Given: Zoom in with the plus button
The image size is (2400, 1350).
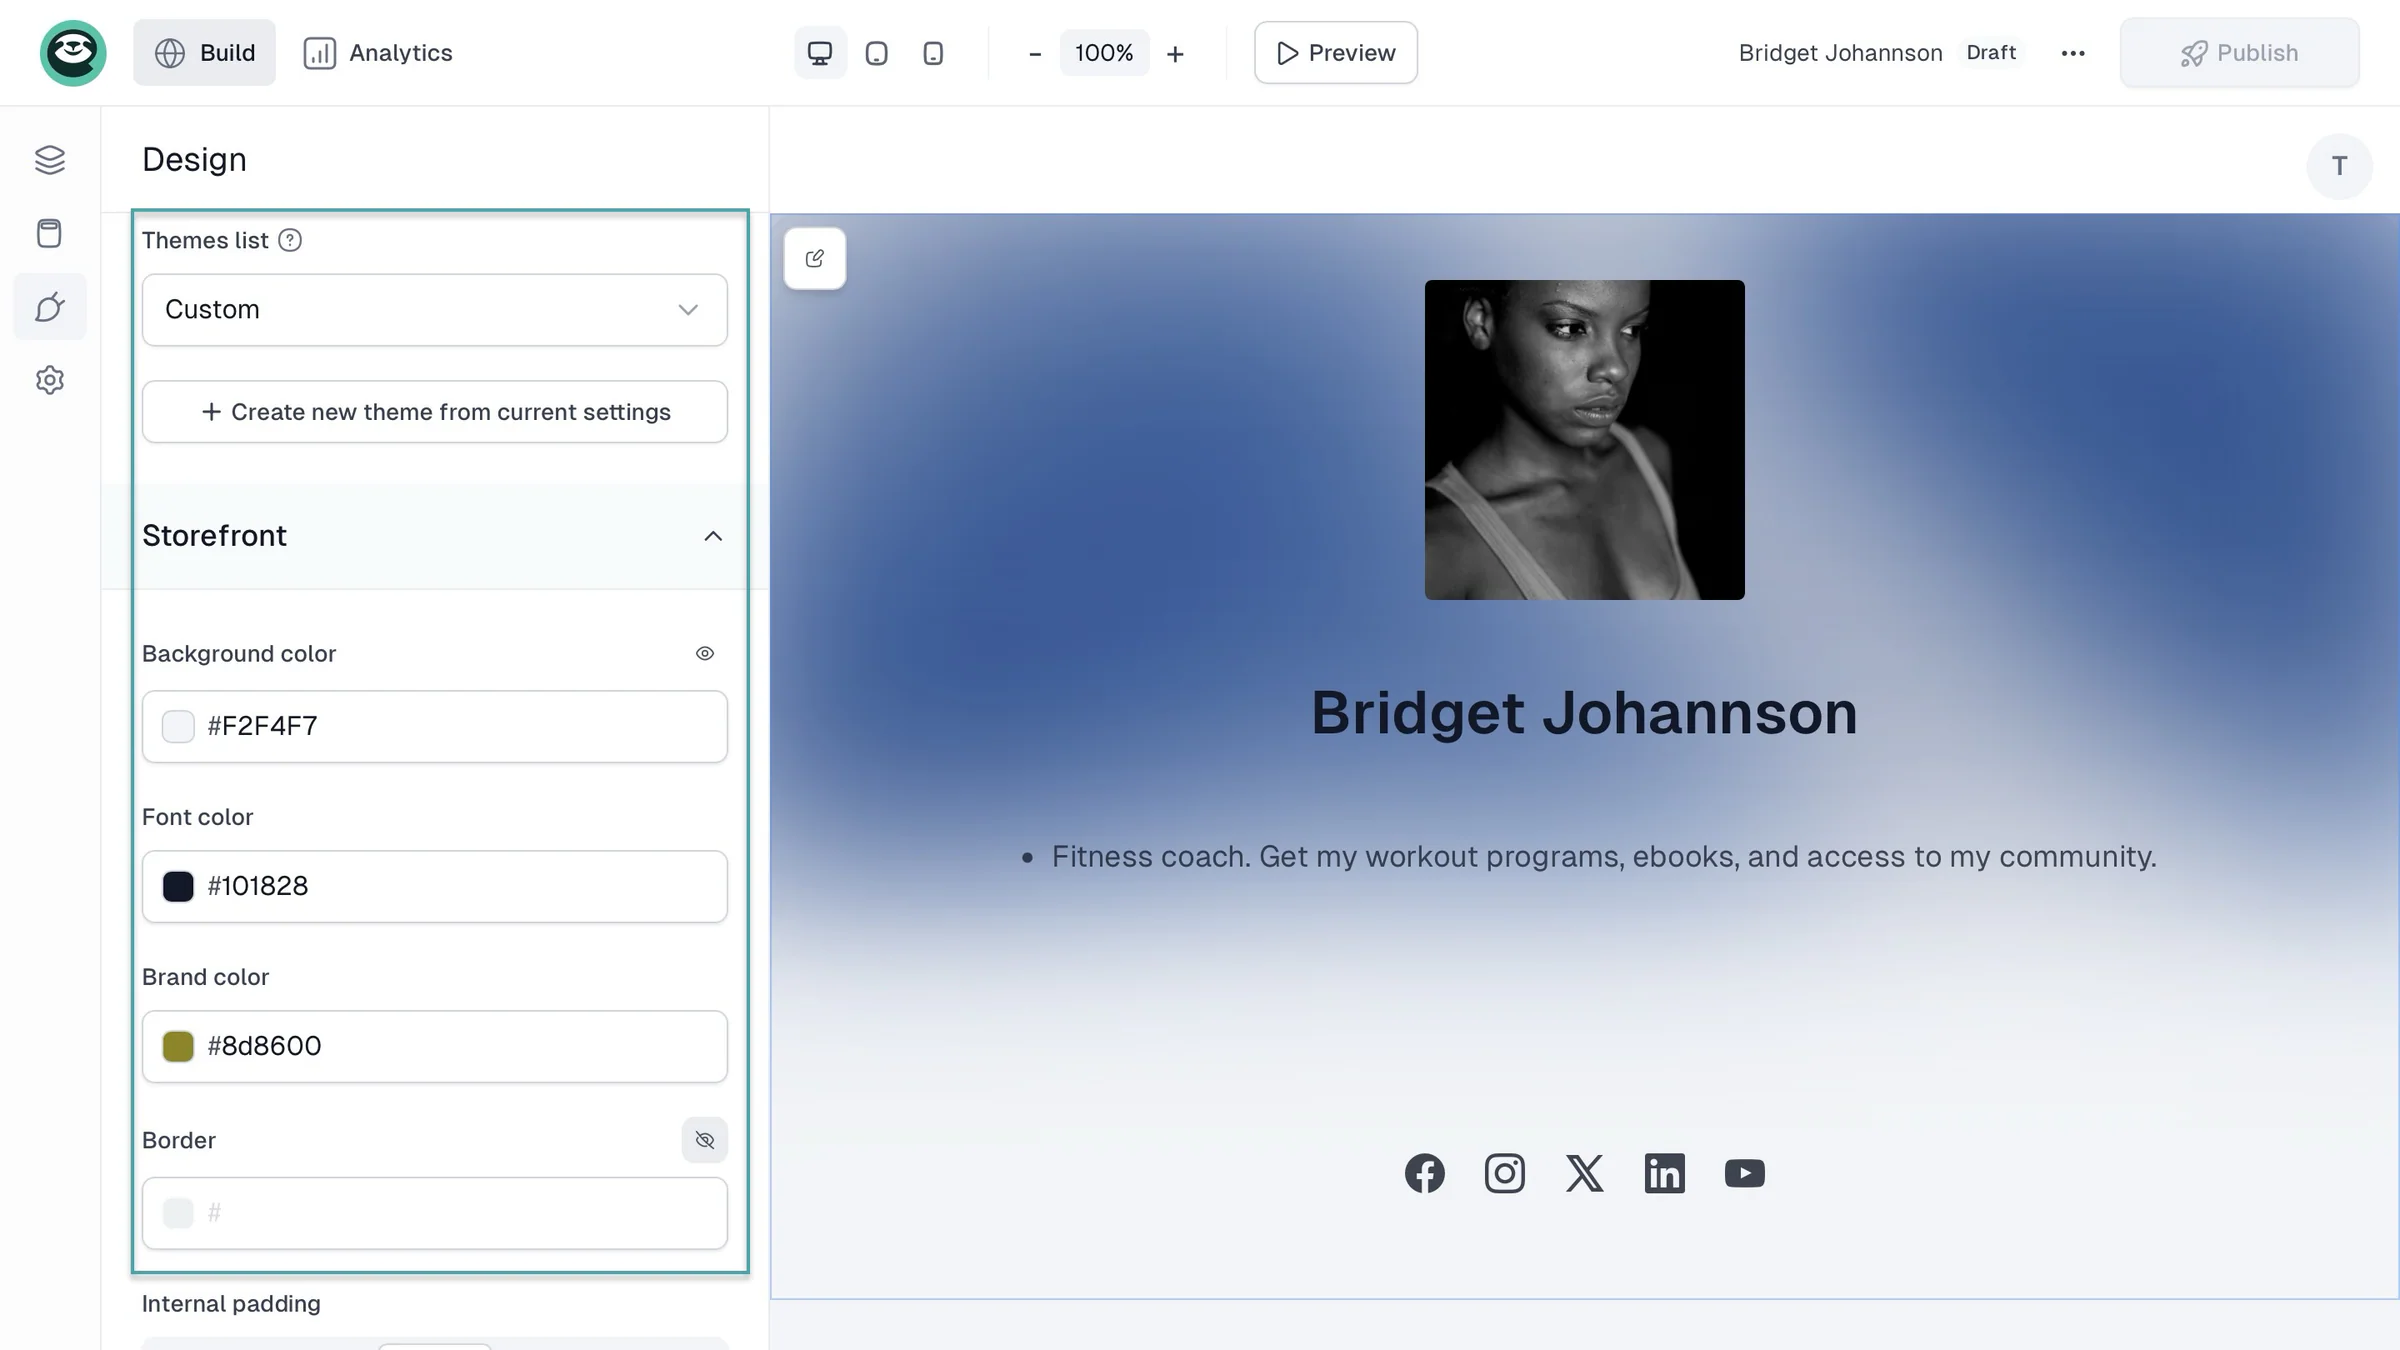Looking at the screenshot, I should (x=1176, y=53).
